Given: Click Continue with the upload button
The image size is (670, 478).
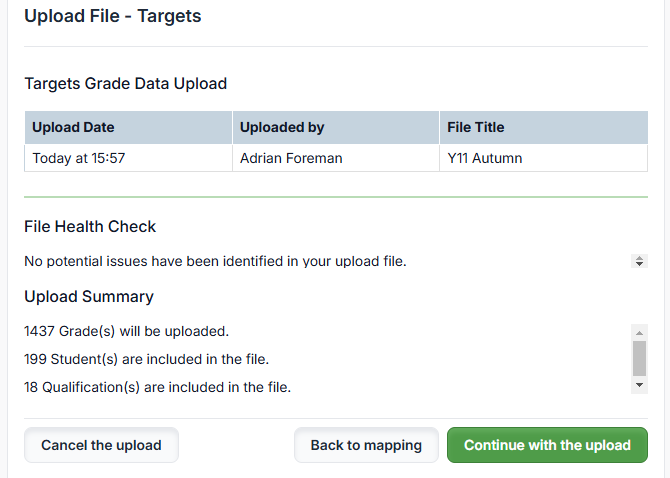Looking at the screenshot, I should (547, 445).
